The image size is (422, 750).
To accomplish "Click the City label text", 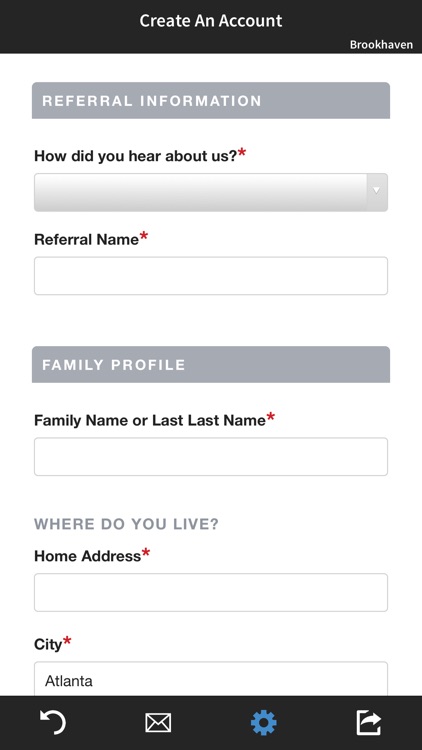I will [52, 644].
